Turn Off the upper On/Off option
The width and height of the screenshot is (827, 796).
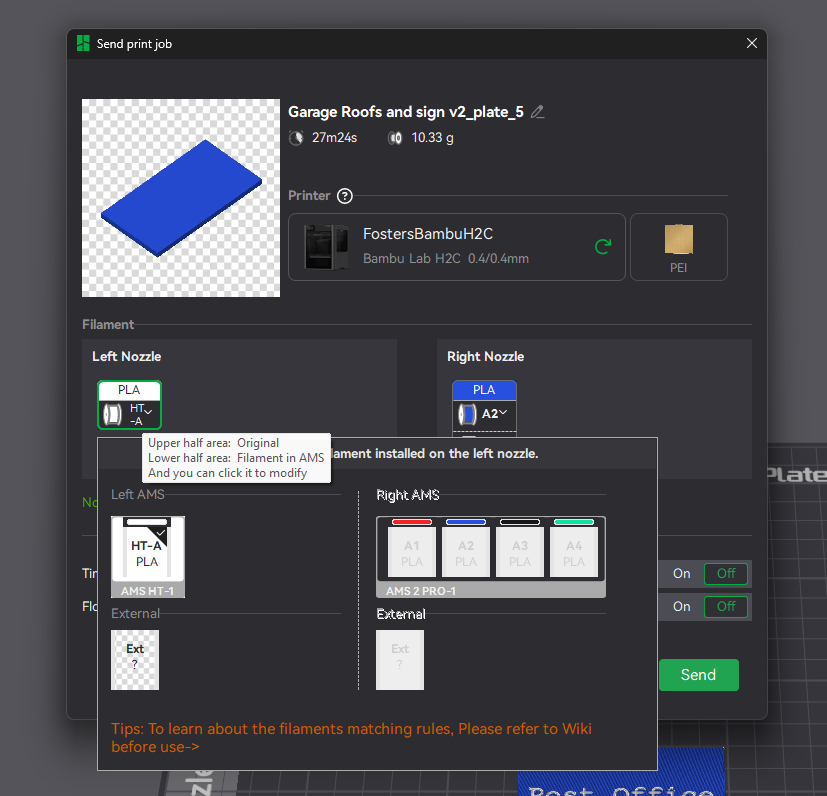point(726,573)
